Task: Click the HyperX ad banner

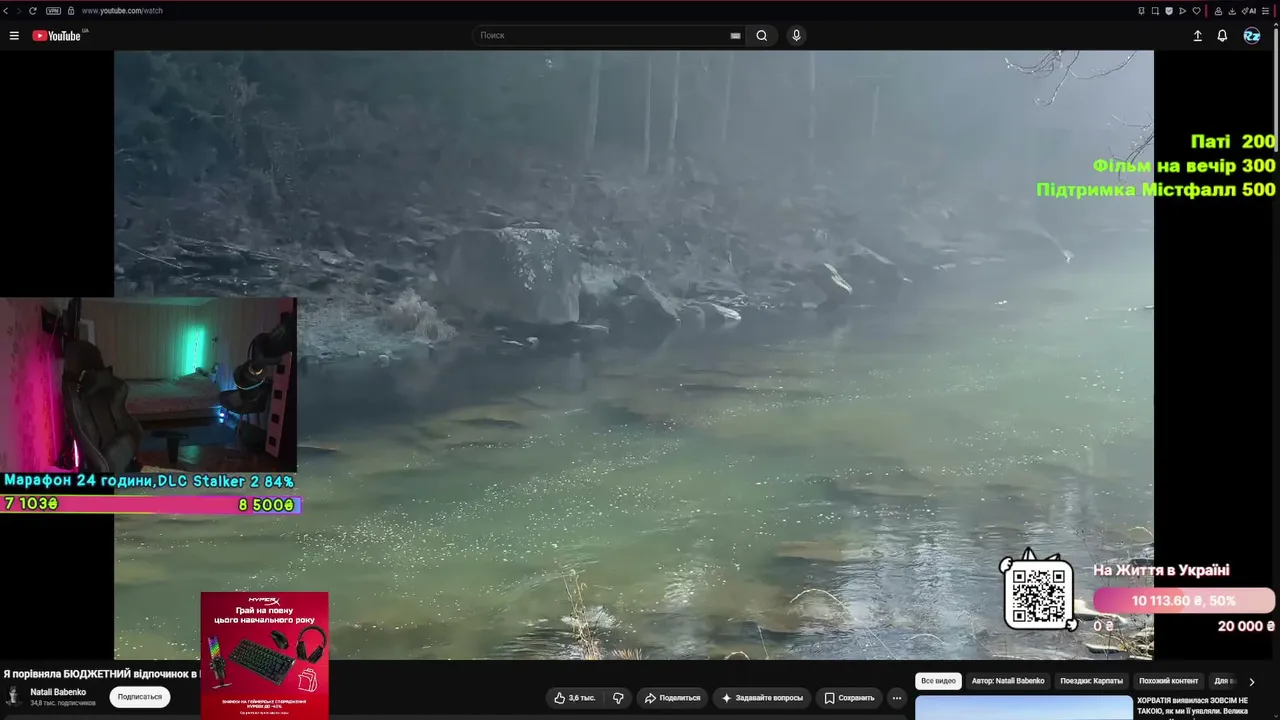Action: [x=265, y=655]
